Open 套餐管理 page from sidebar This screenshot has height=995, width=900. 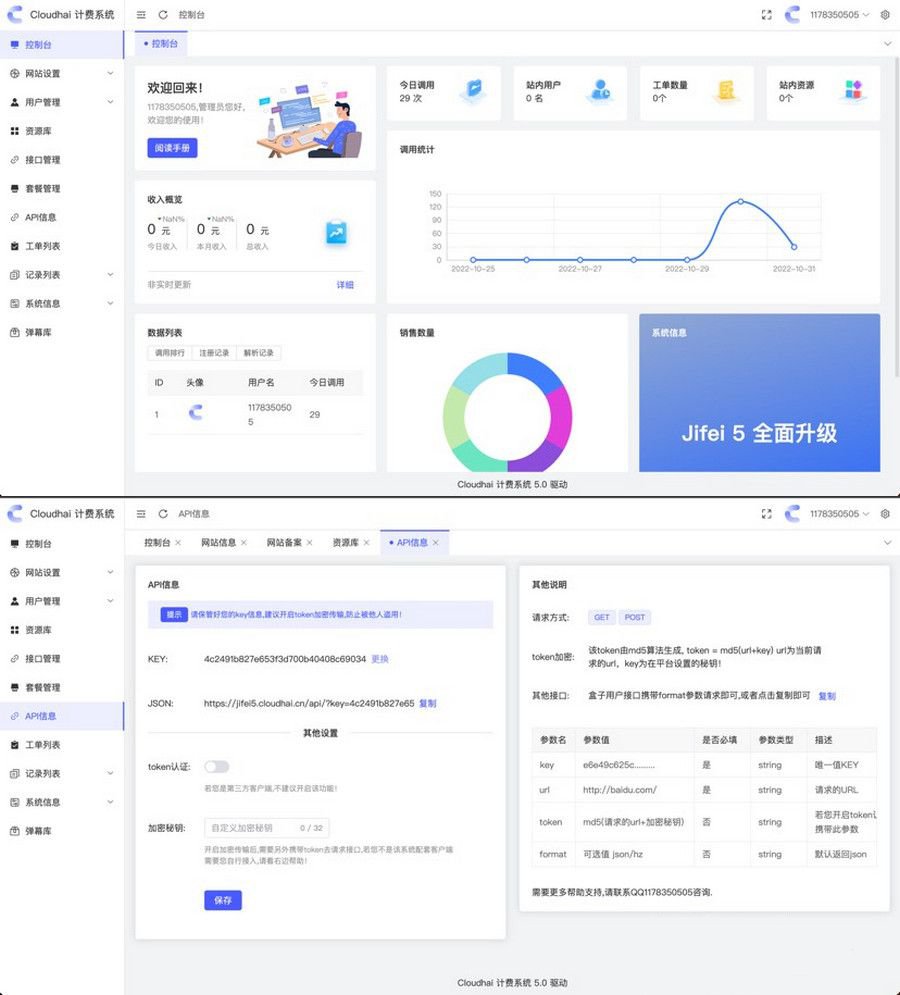(x=47, y=188)
